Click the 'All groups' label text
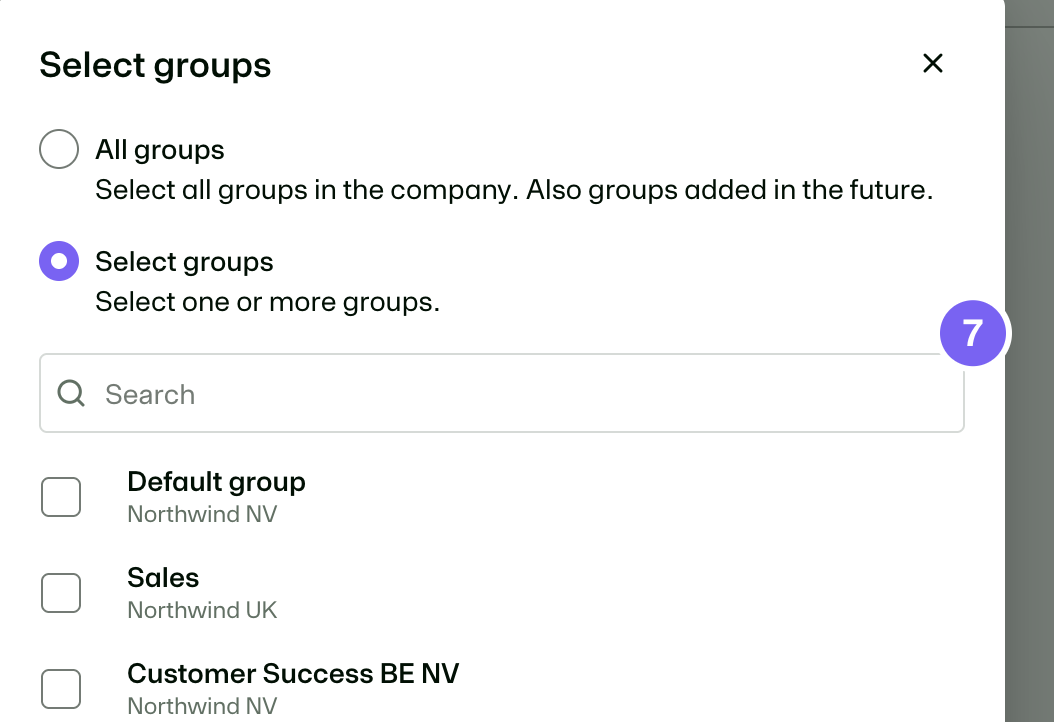 click(160, 149)
